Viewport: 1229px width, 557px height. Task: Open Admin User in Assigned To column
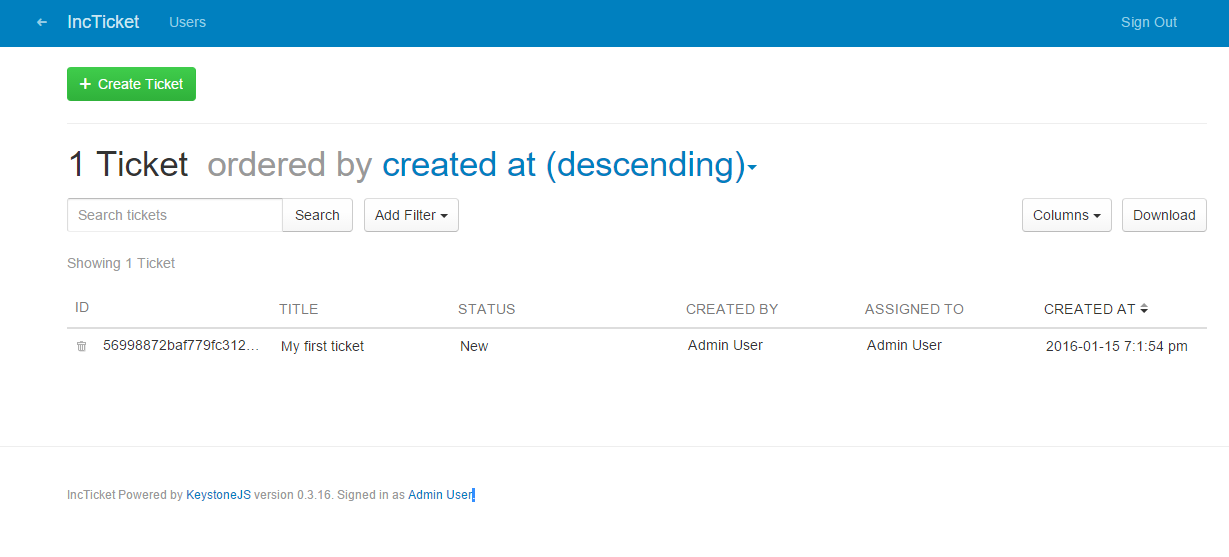coord(904,345)
